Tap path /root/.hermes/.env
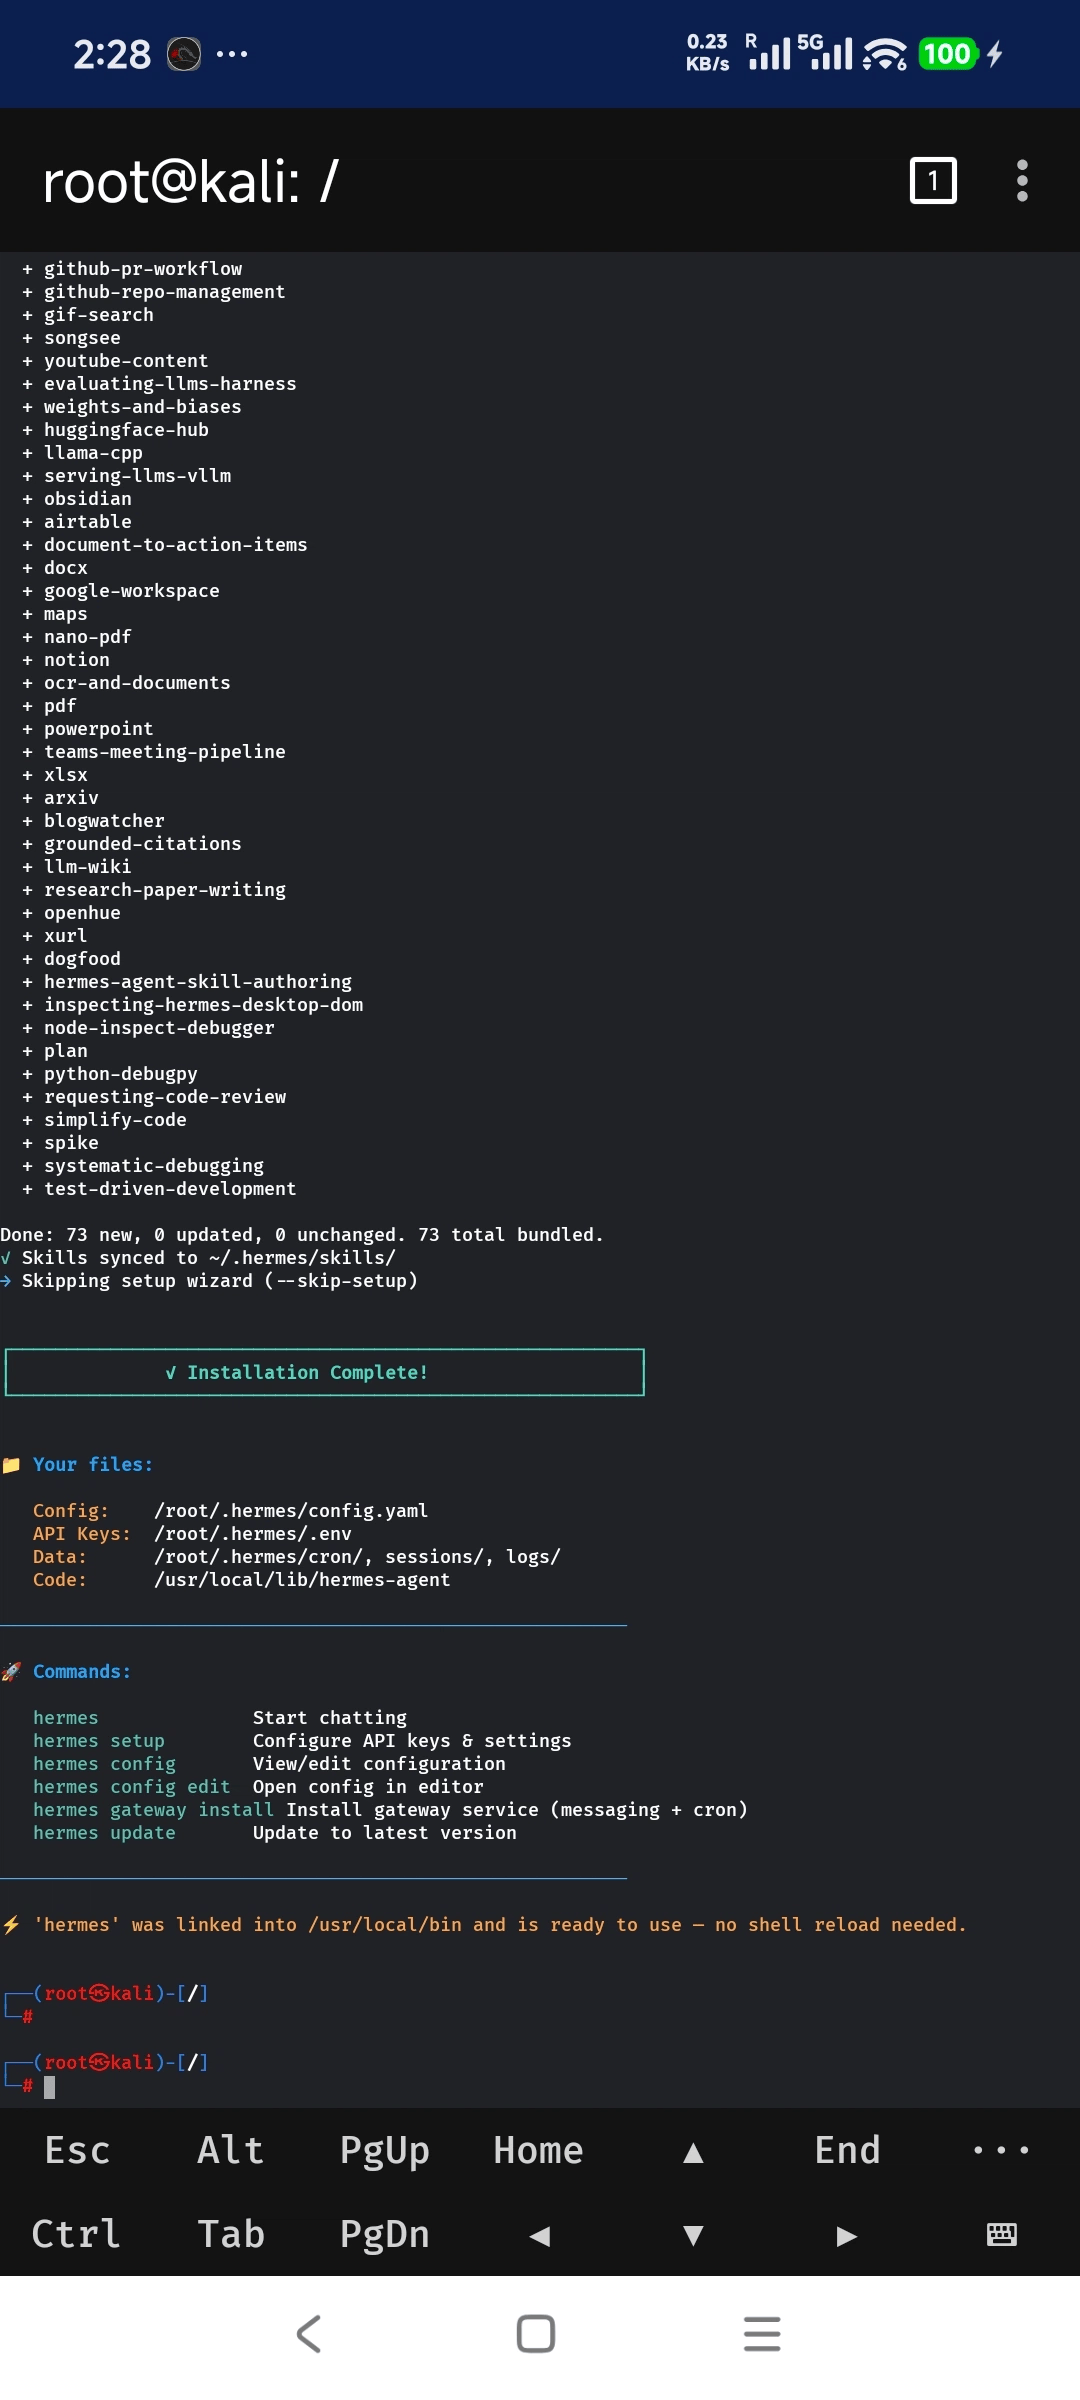1080x2400 pixels. 253,1533
